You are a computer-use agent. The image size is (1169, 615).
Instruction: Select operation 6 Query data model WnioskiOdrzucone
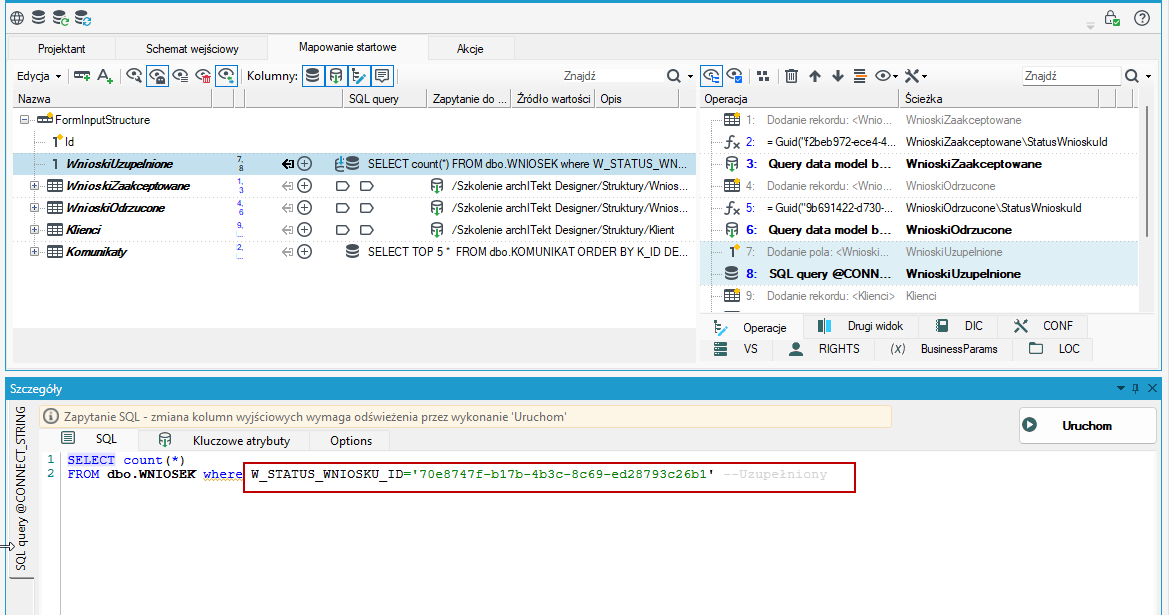point(919,230)
